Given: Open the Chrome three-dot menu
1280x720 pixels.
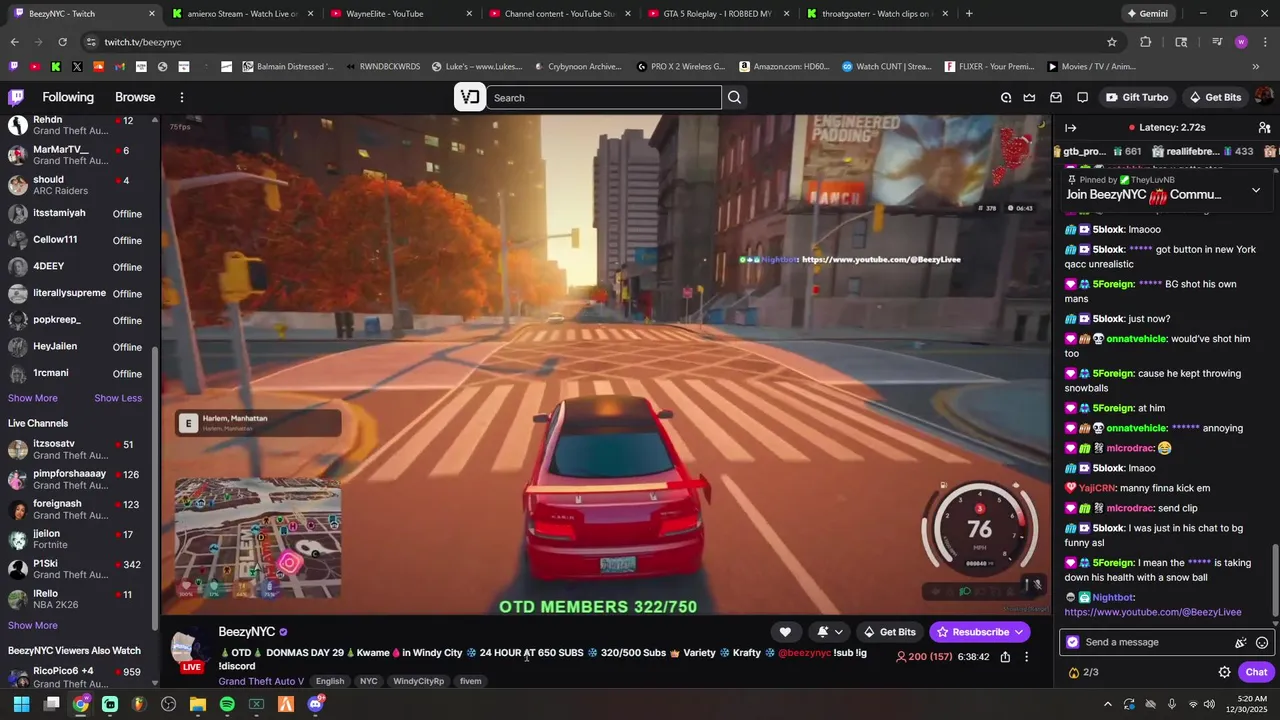Looking at the screenshot, I should pyautogui.click(x=1263, y=42).
